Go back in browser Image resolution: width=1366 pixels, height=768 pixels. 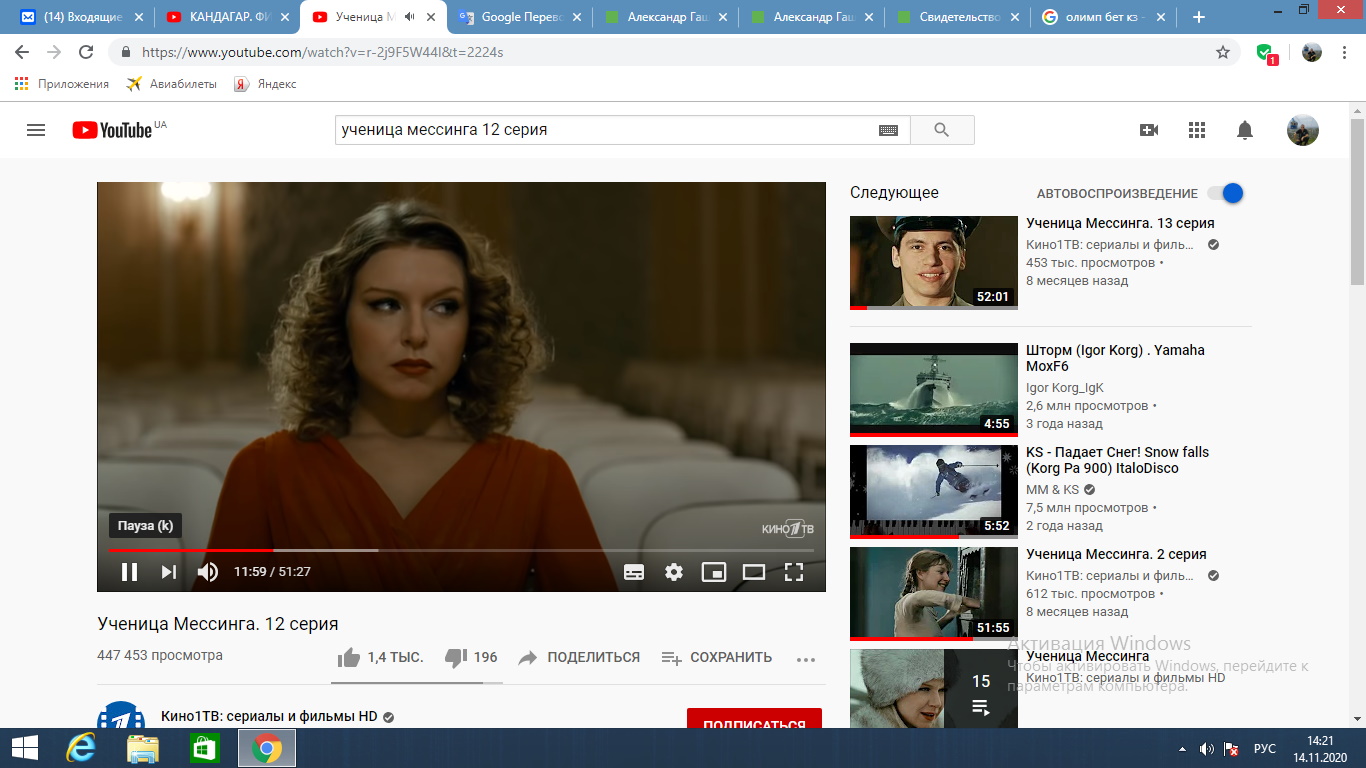click(22, 52)
